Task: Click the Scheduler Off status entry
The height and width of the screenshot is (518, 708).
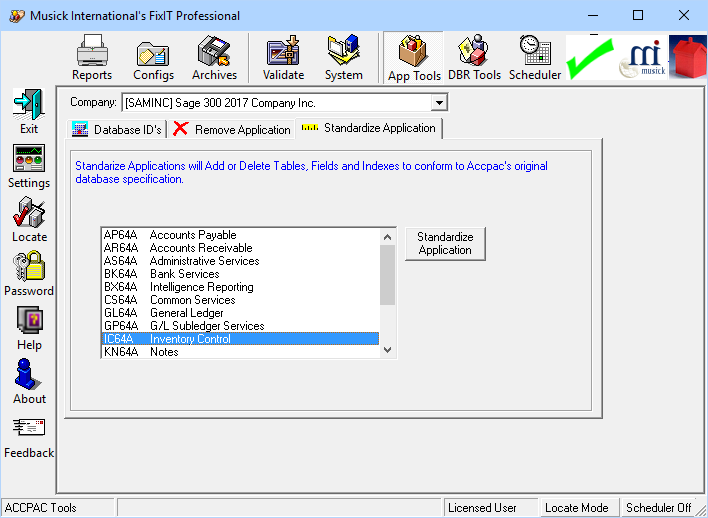Action: (659, 508)
